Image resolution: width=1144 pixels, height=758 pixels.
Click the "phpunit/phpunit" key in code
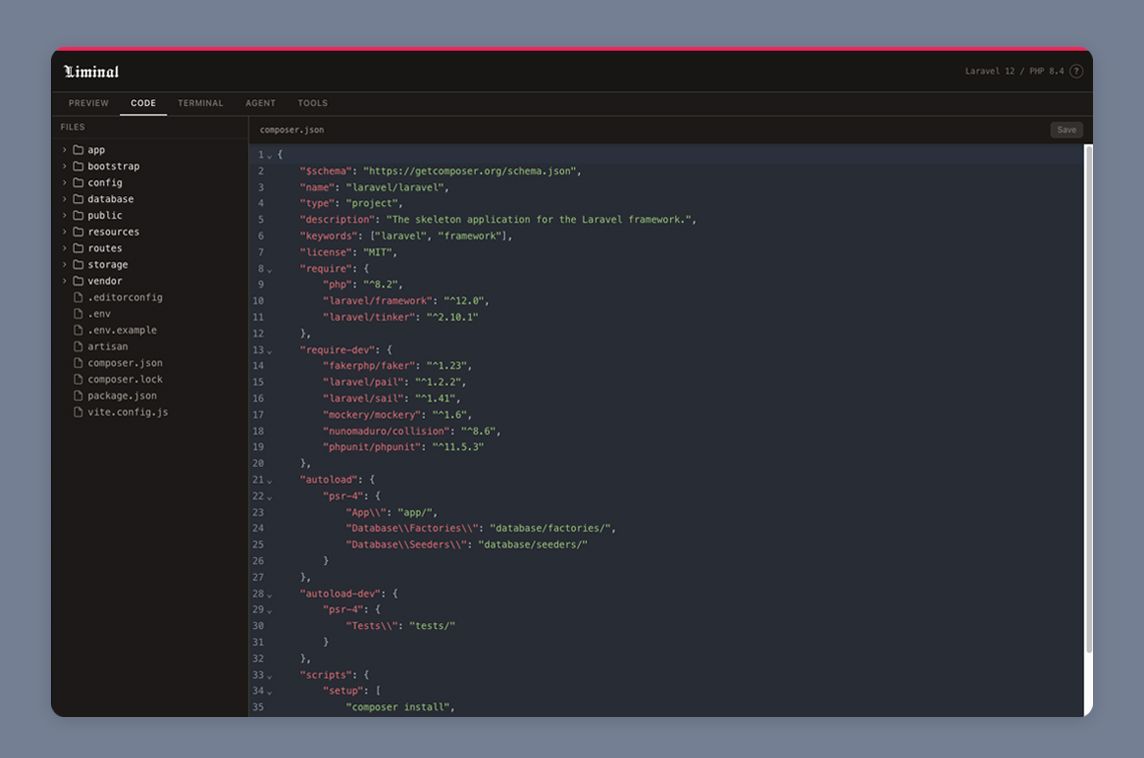pyautogui.click(x=372, y=447)
